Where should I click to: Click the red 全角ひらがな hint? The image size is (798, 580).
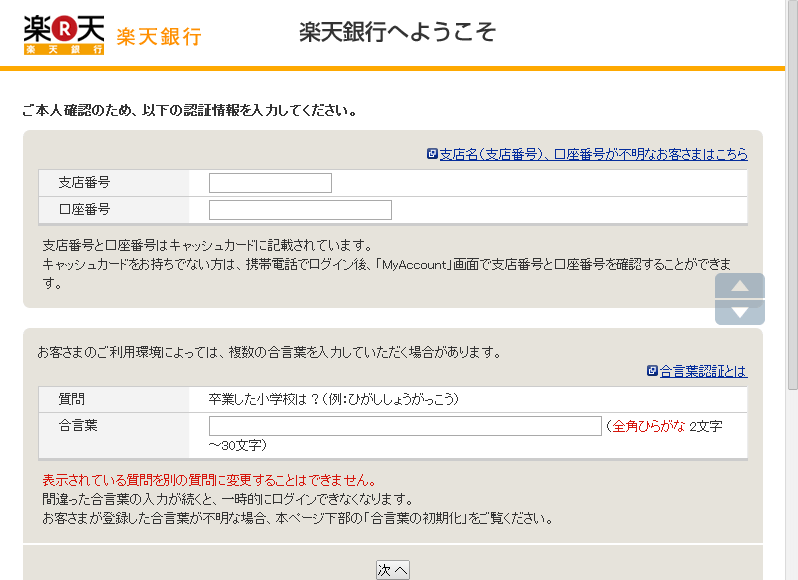(648, 426)
